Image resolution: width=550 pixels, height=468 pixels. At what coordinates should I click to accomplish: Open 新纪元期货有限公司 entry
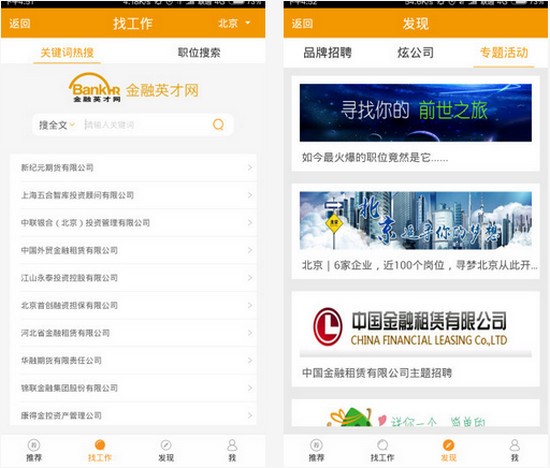tap(133, 168)
